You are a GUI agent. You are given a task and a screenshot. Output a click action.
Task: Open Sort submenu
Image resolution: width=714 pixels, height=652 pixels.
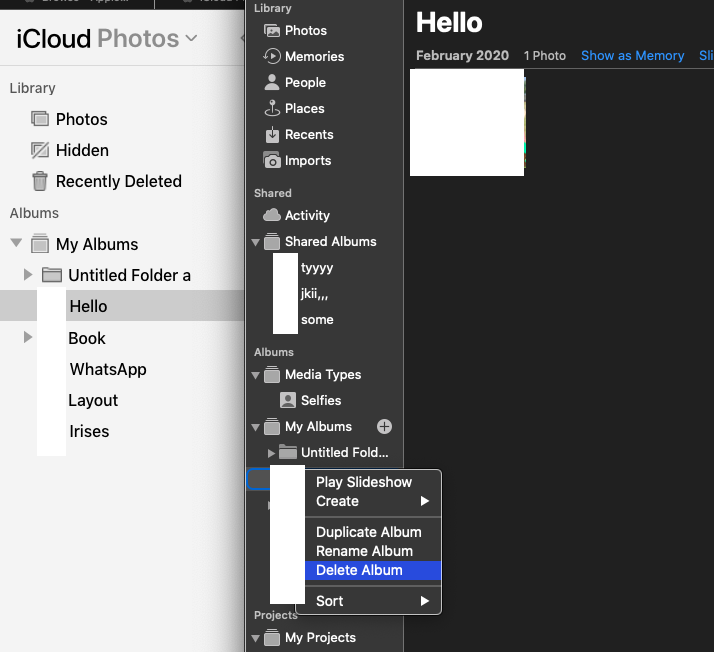pyautogui.click(x=373, y=601)
